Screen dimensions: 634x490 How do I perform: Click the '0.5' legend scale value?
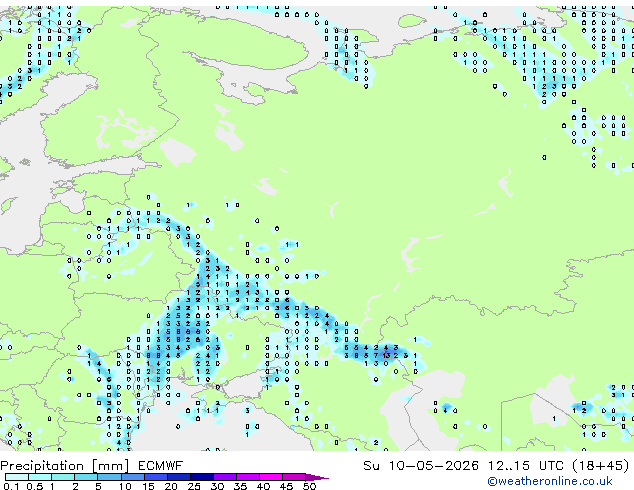(x=35, y=486)
